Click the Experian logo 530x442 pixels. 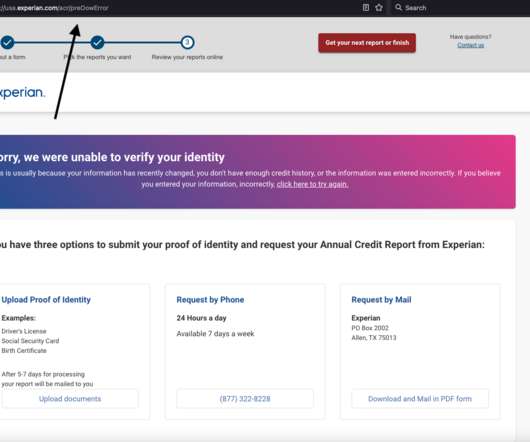click(x=22, y=92)
